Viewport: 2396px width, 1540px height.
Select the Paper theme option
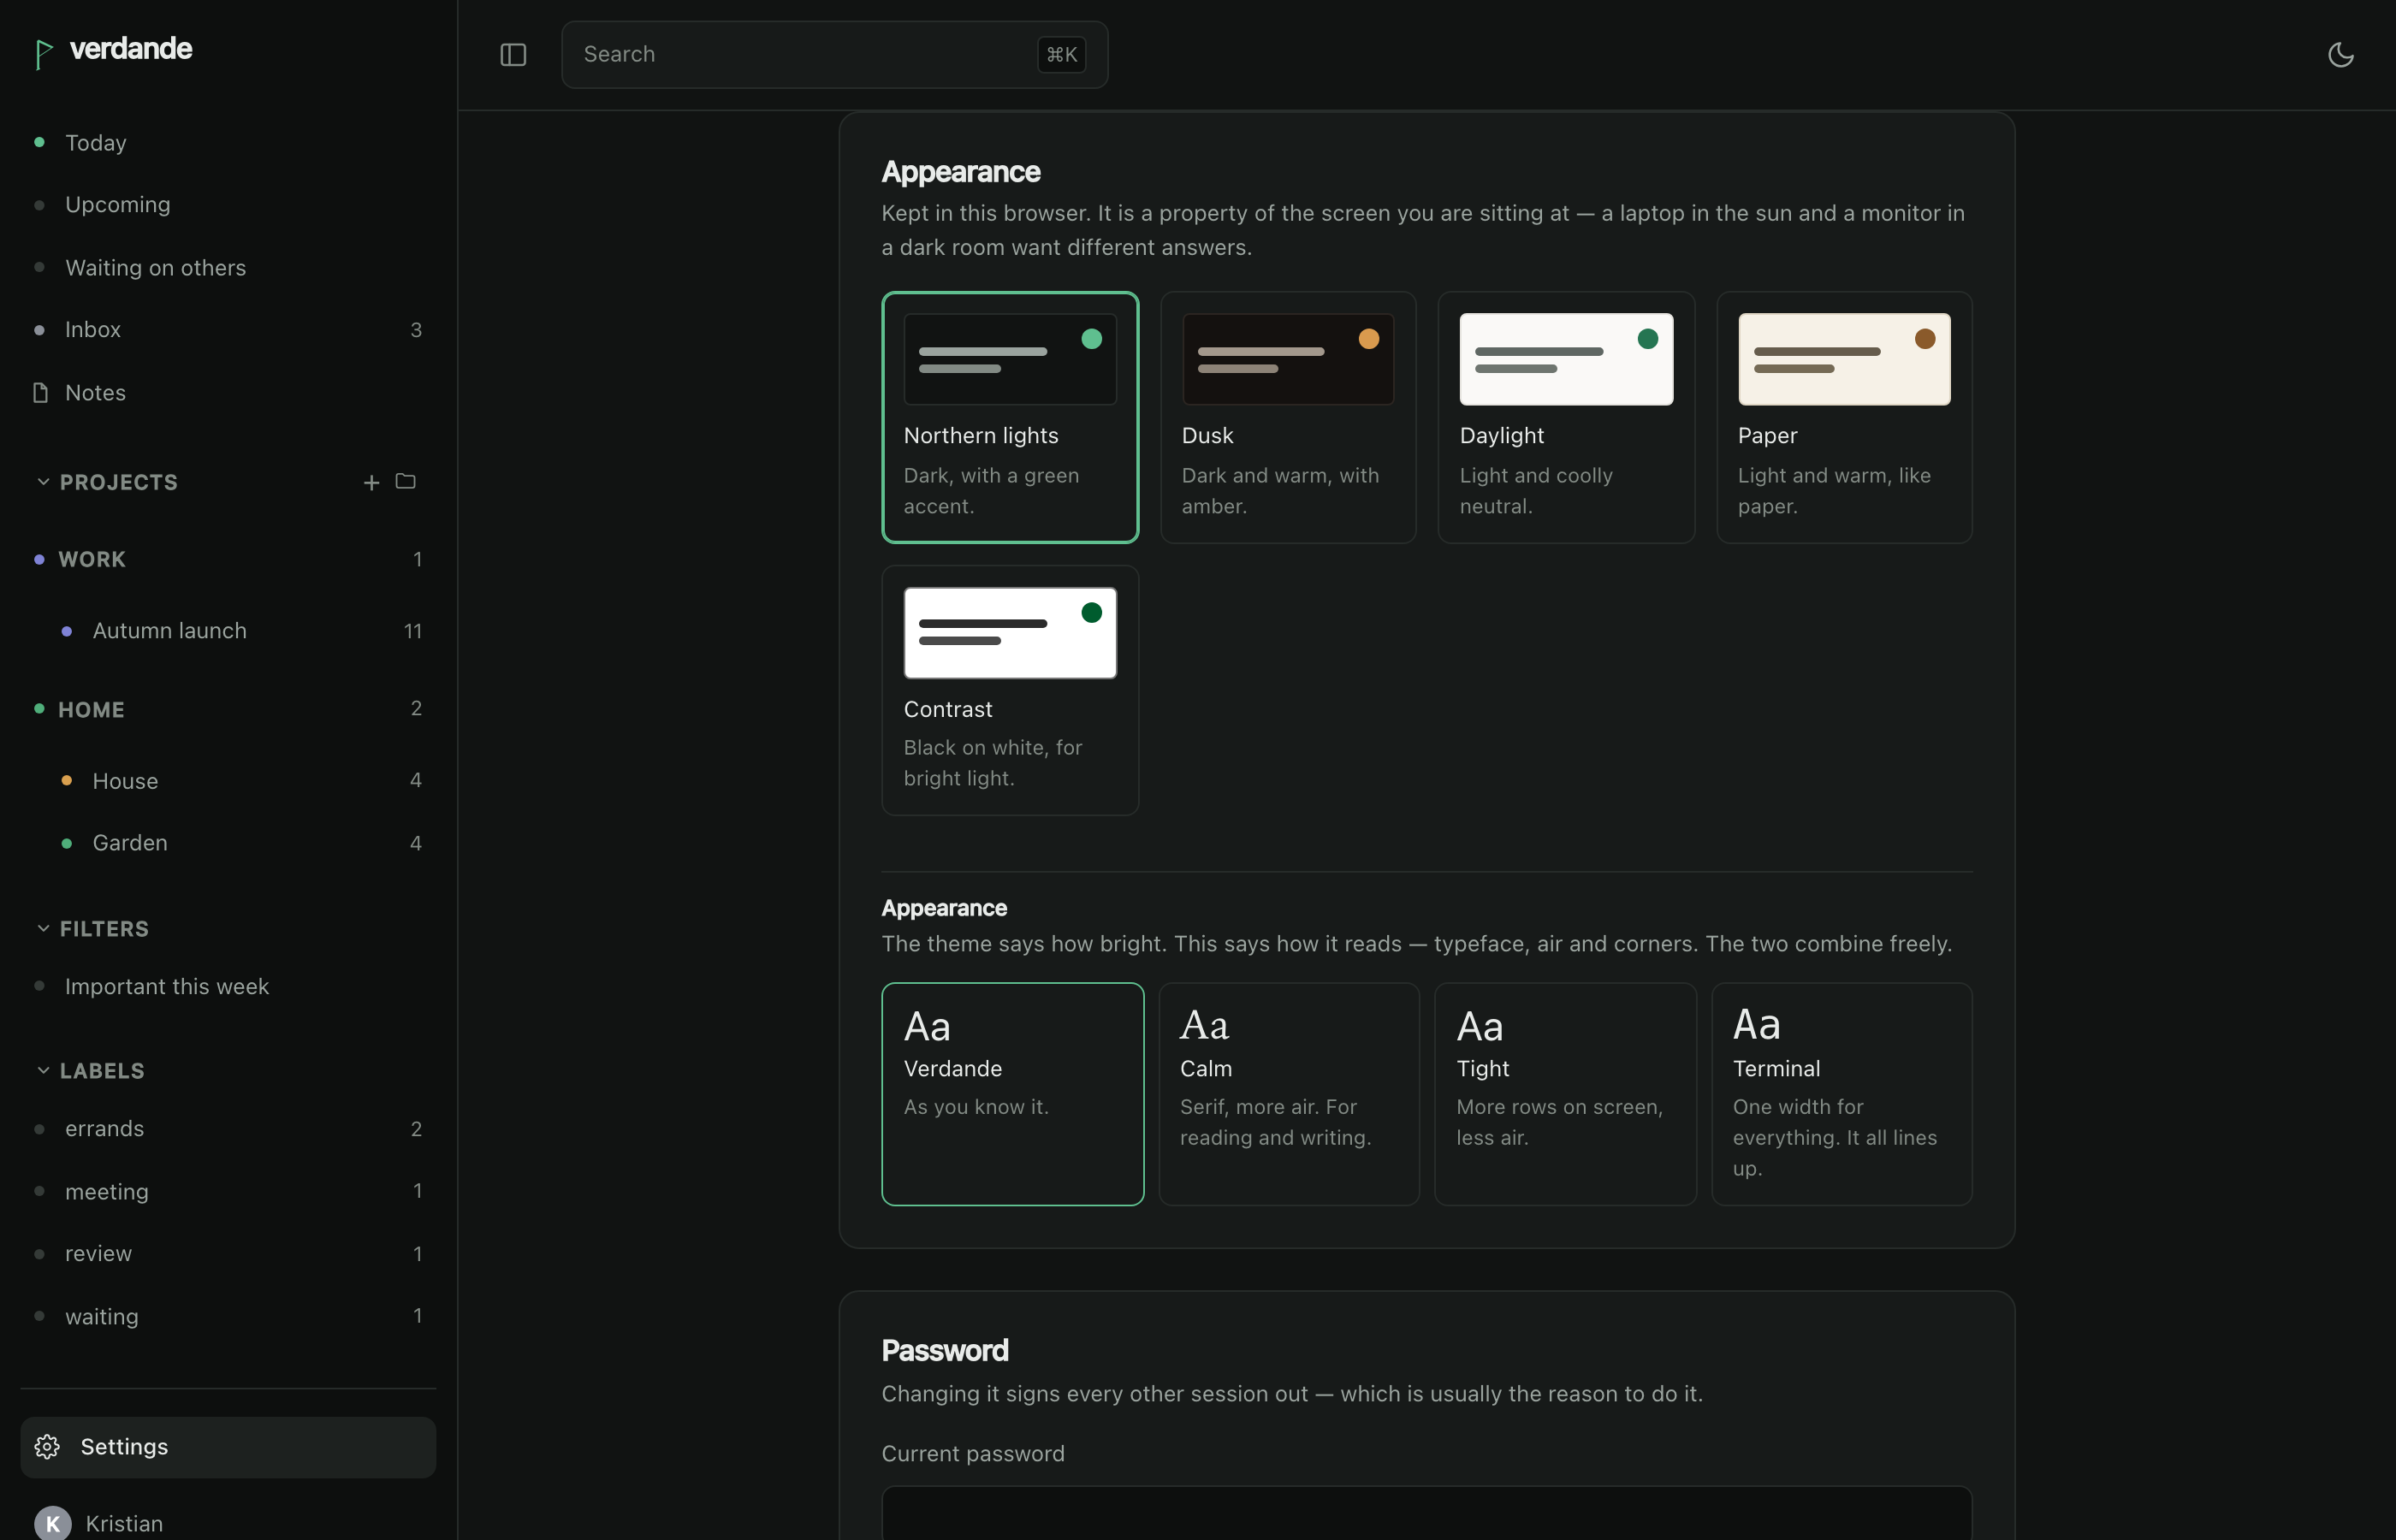click(1844, 417)
